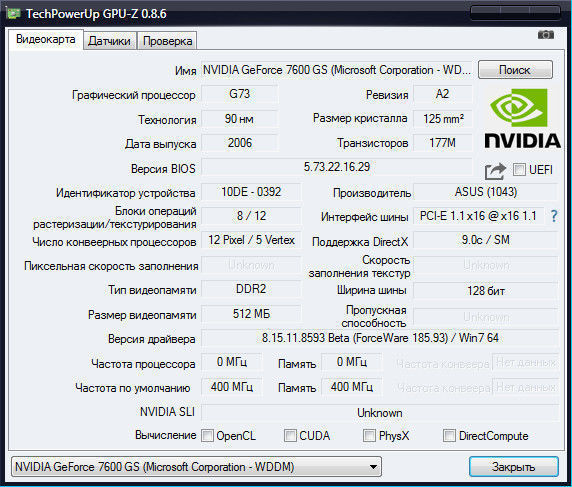Toggle the DirectCompute checkbox
Viewport: 572px width, 487px height.
click(x=449, y=435)
